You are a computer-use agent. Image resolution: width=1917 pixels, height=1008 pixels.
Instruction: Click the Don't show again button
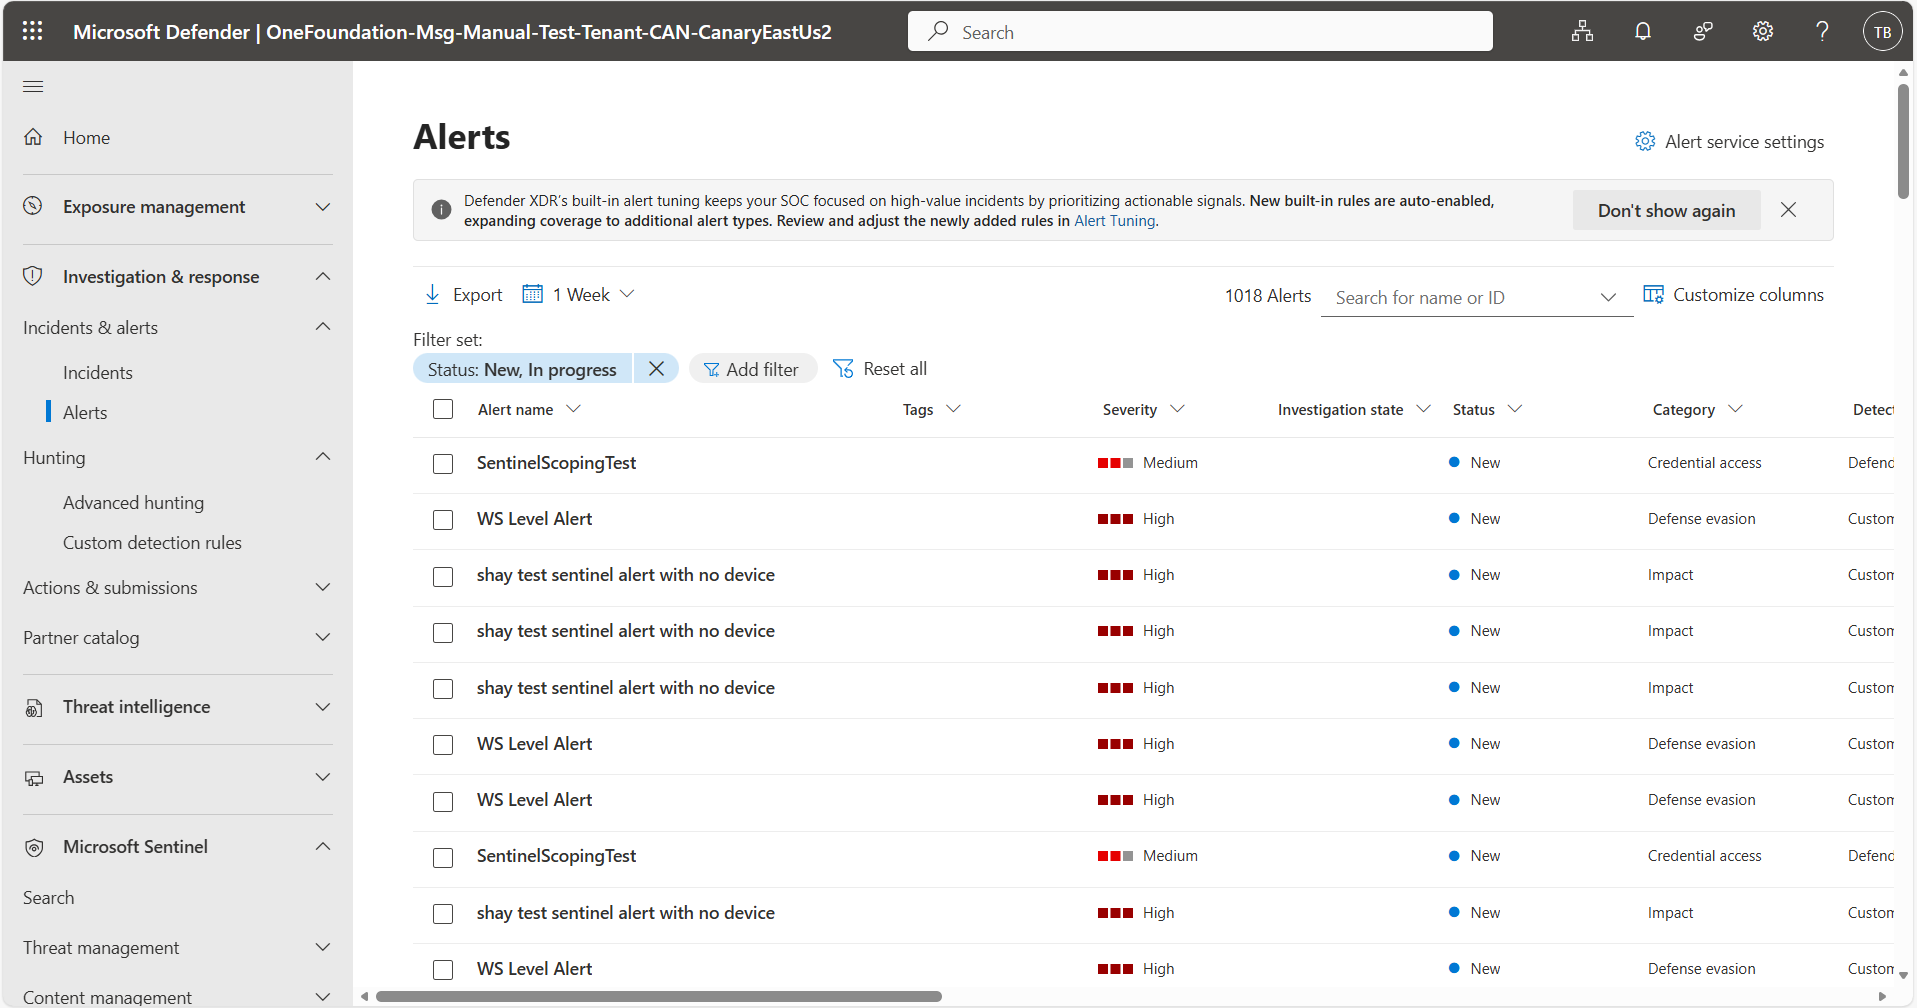click(1666, 210)
